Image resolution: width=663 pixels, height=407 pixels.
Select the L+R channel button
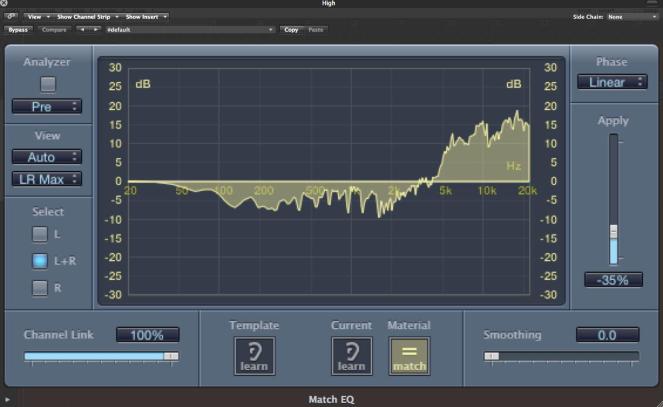[x=40, y=261]
